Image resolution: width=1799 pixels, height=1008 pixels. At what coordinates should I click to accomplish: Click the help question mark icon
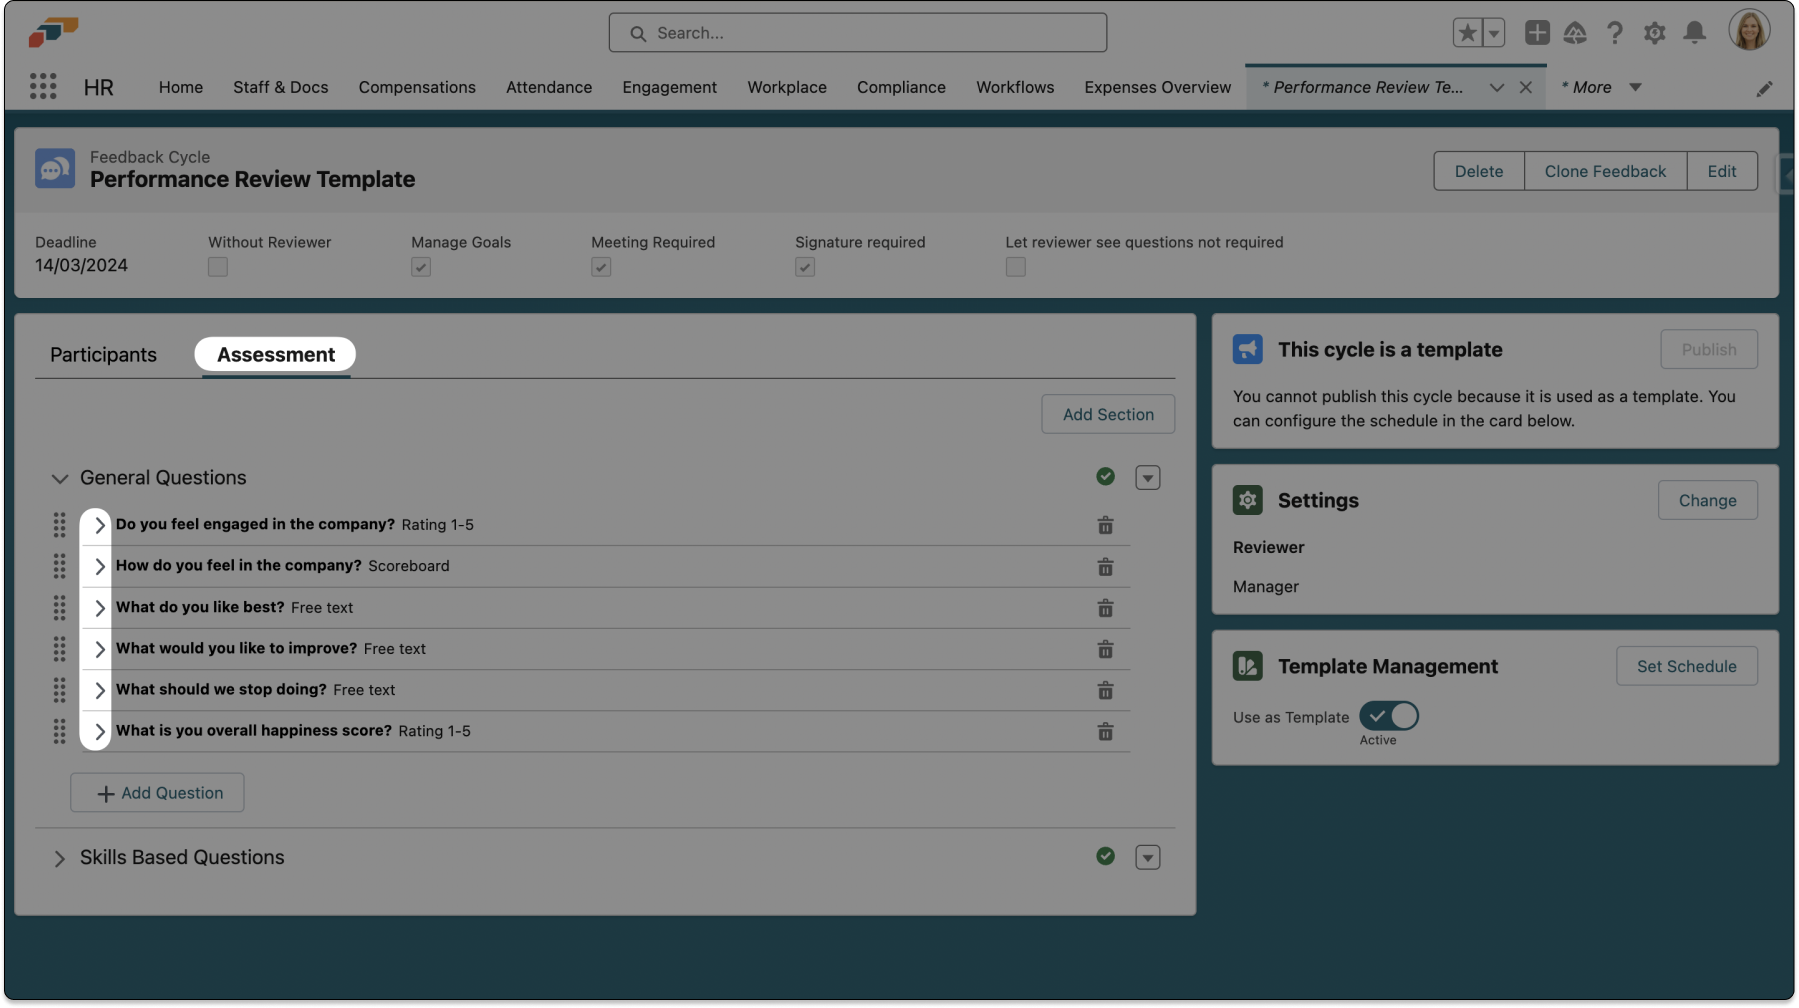(1614, 33)
